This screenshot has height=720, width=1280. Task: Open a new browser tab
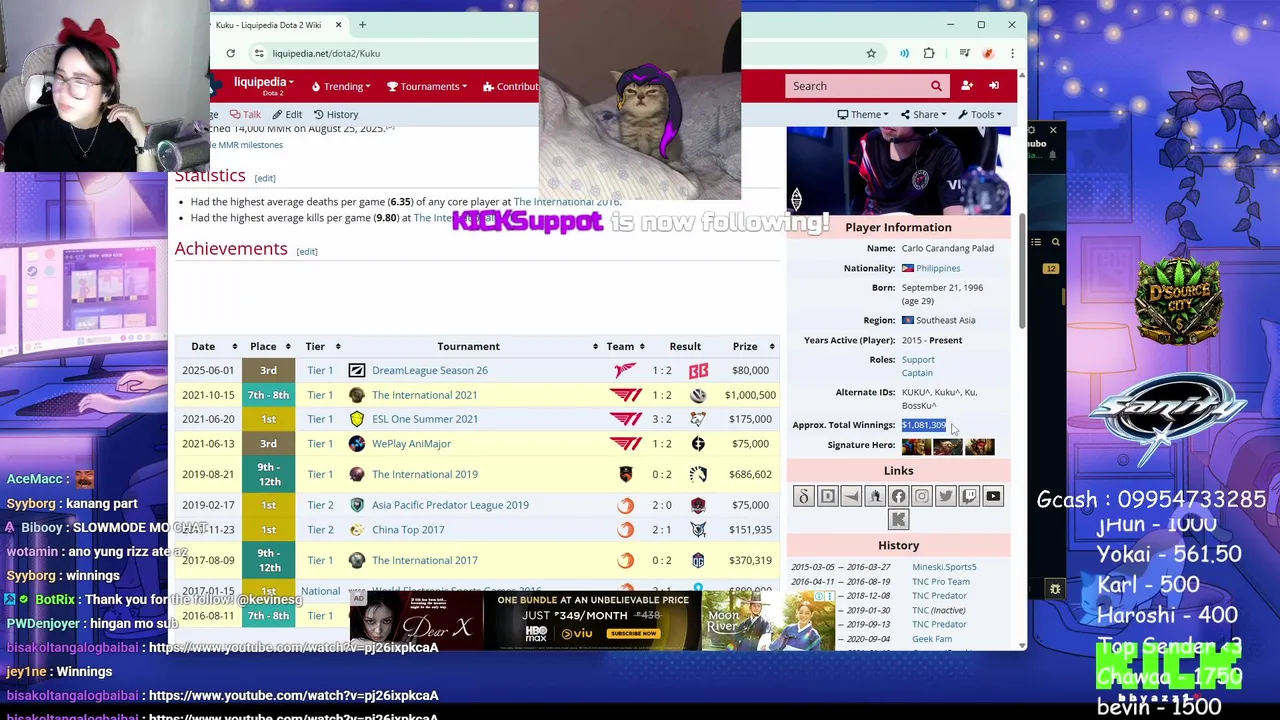362,25
